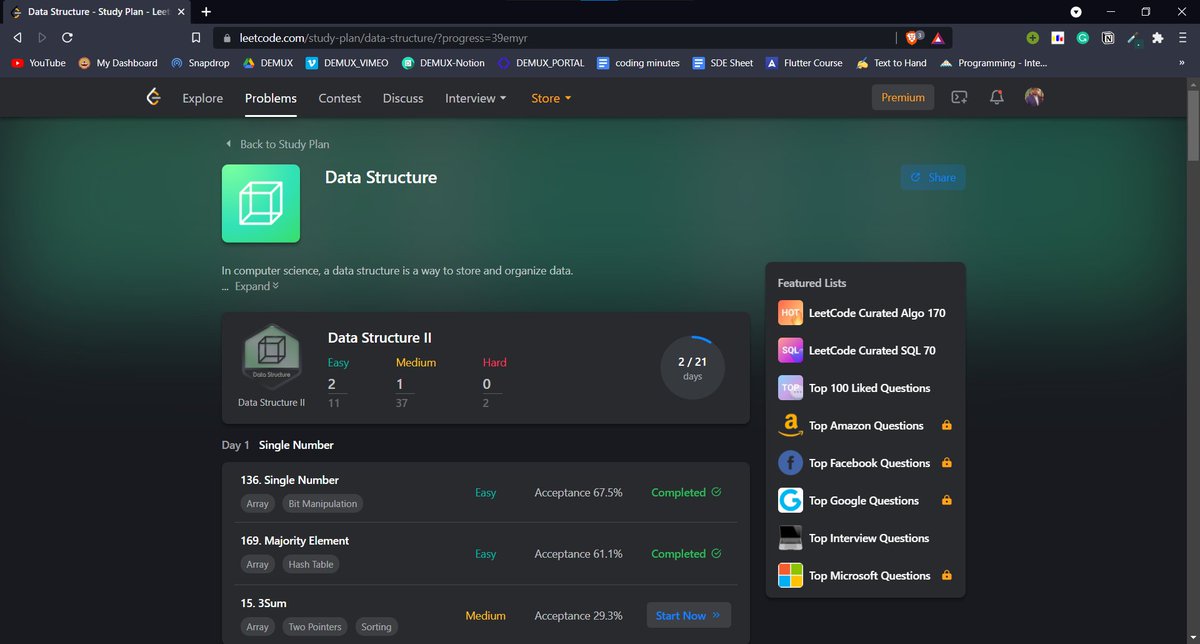Click the LeetCode logo icon

tap(153, 97)
